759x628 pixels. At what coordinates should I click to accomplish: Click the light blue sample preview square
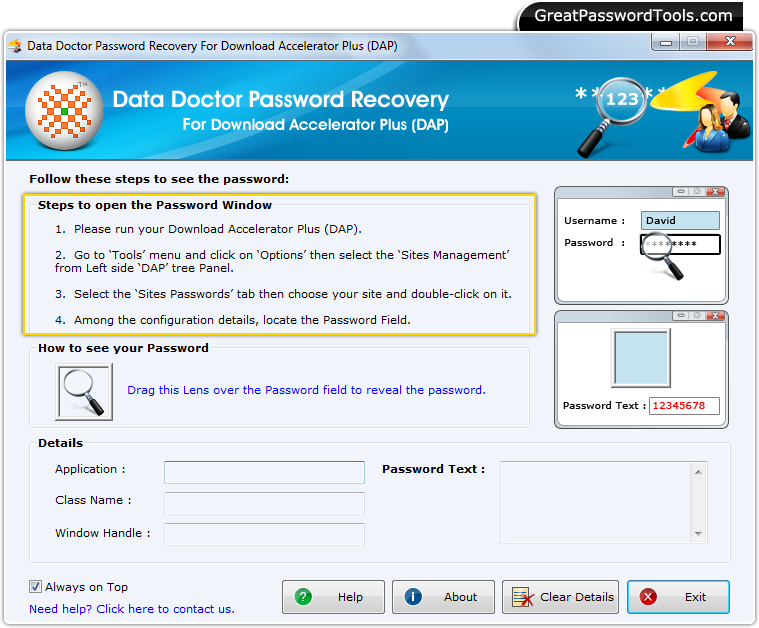pyautogui.click(x=641, y=358)
